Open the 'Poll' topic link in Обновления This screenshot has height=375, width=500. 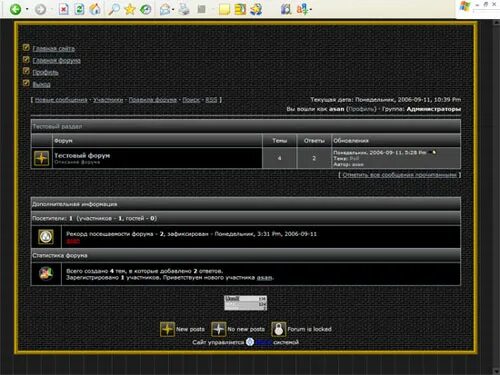click(x=354, y=159)
